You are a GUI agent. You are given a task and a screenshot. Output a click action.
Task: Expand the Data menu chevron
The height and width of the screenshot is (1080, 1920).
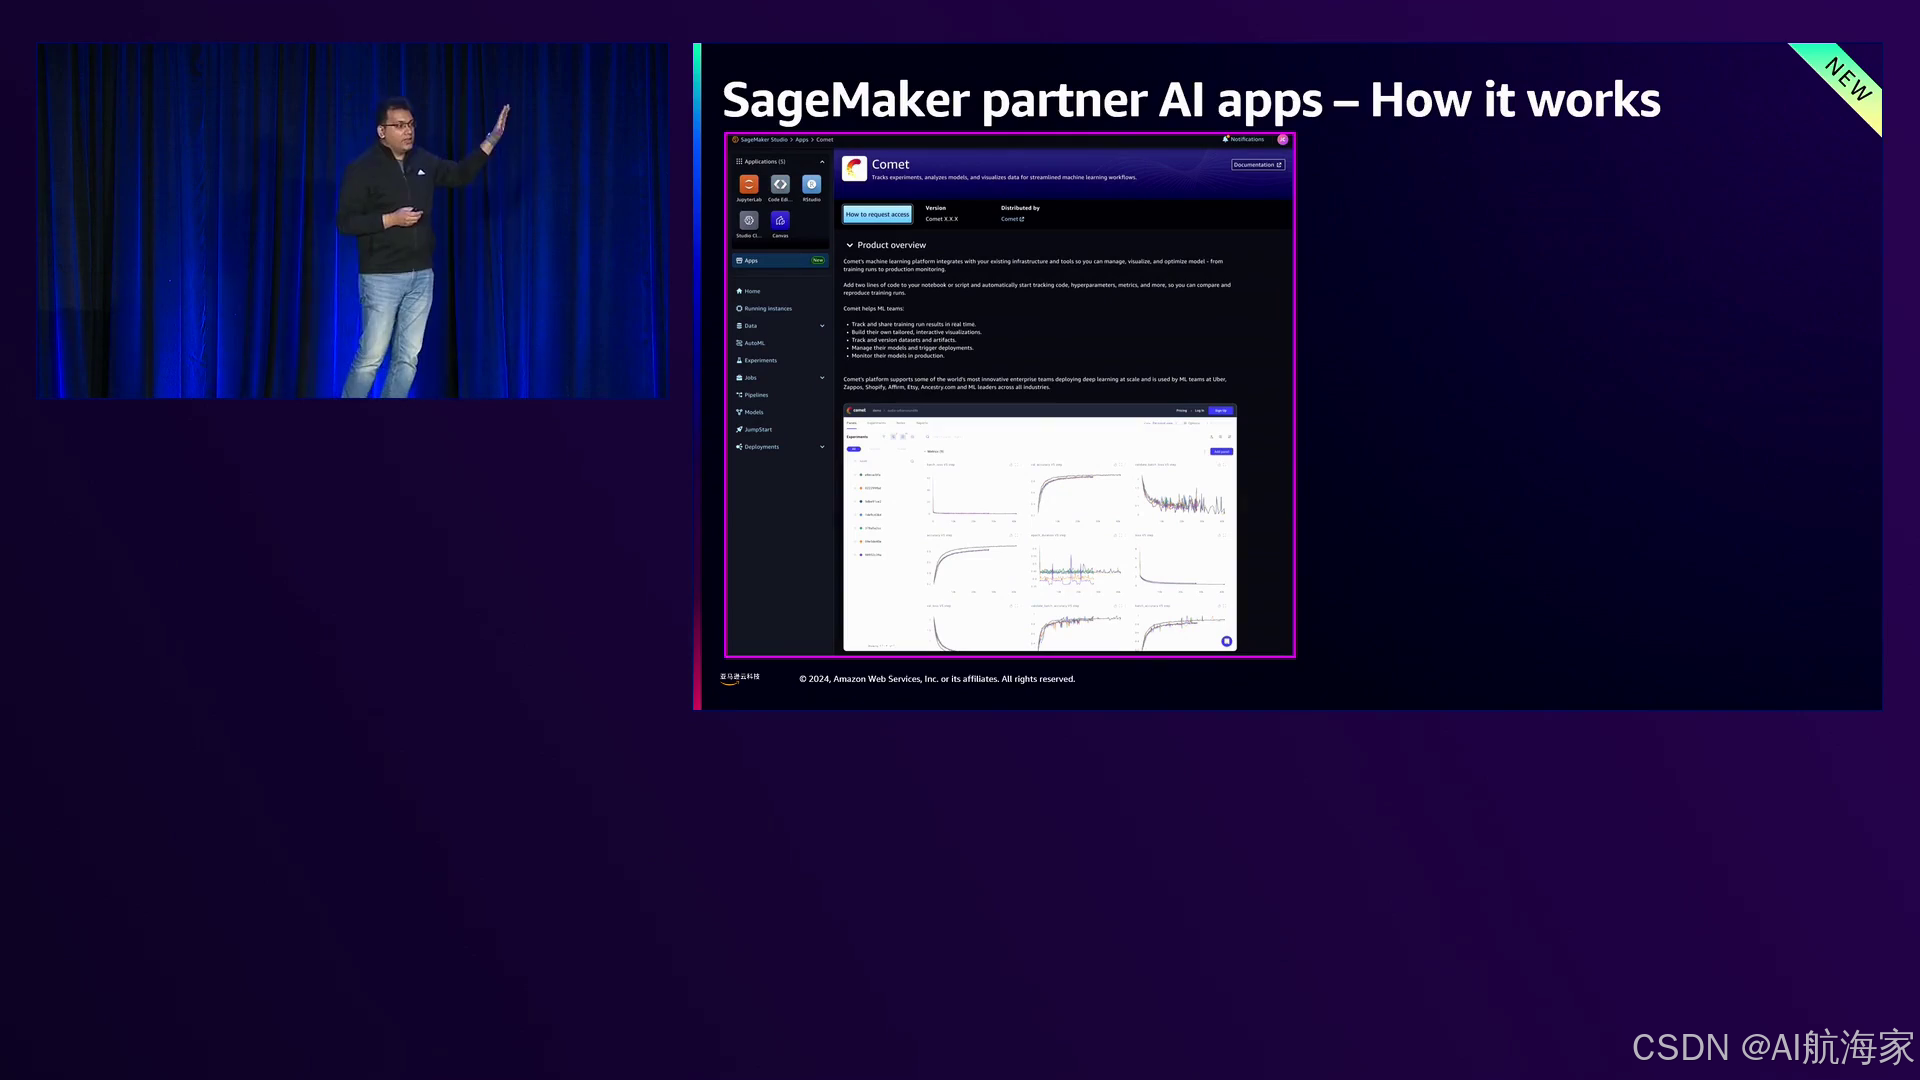pos(822,326)
